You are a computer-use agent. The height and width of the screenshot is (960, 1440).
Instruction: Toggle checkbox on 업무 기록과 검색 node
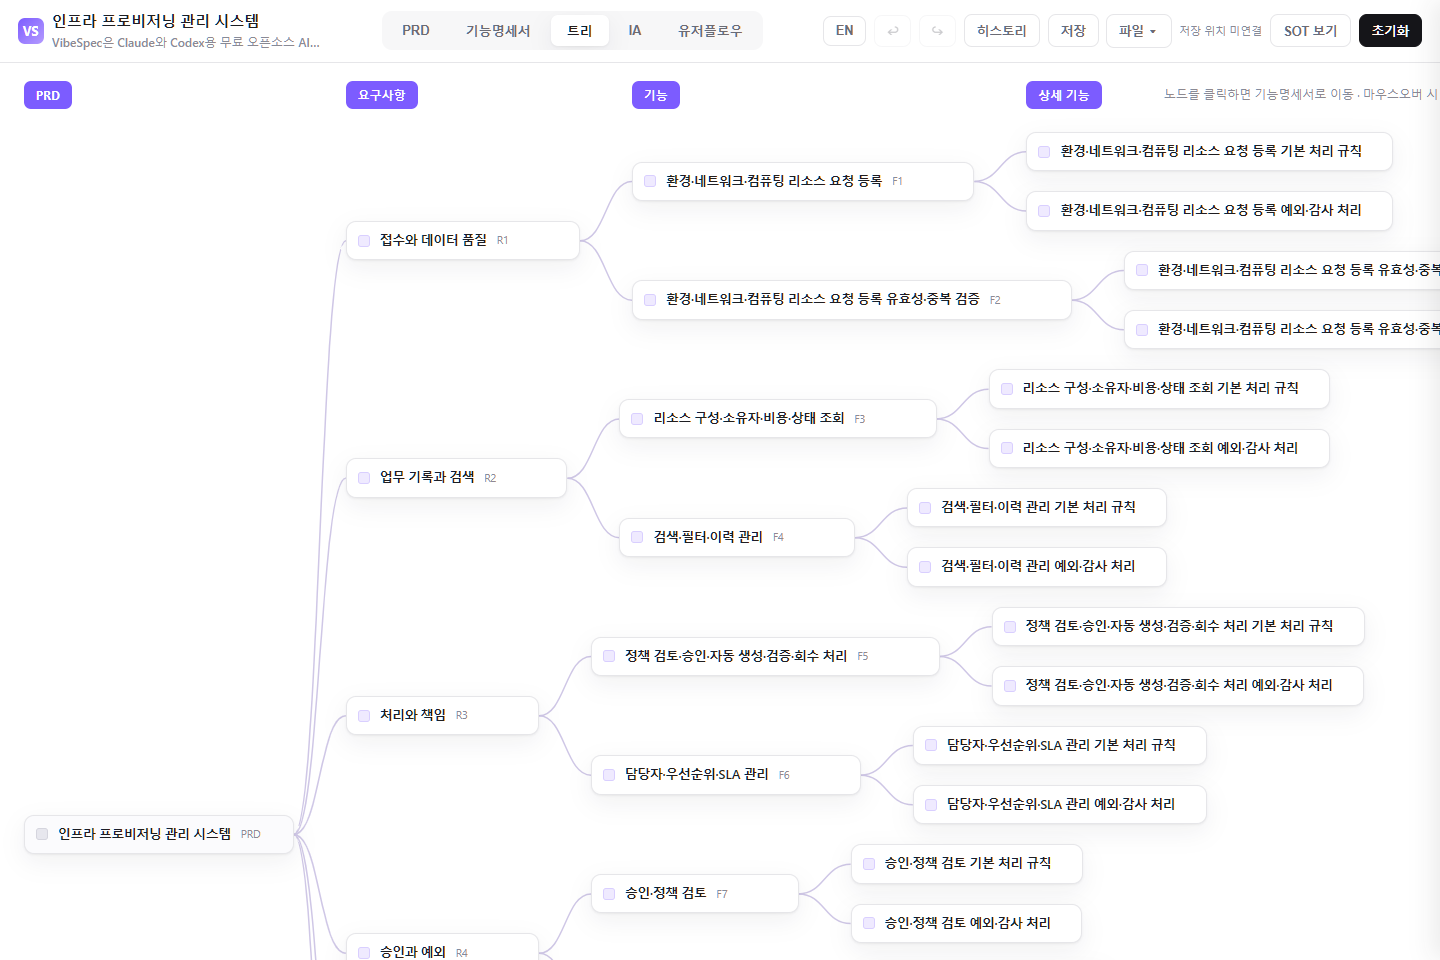tap(364, 478)
